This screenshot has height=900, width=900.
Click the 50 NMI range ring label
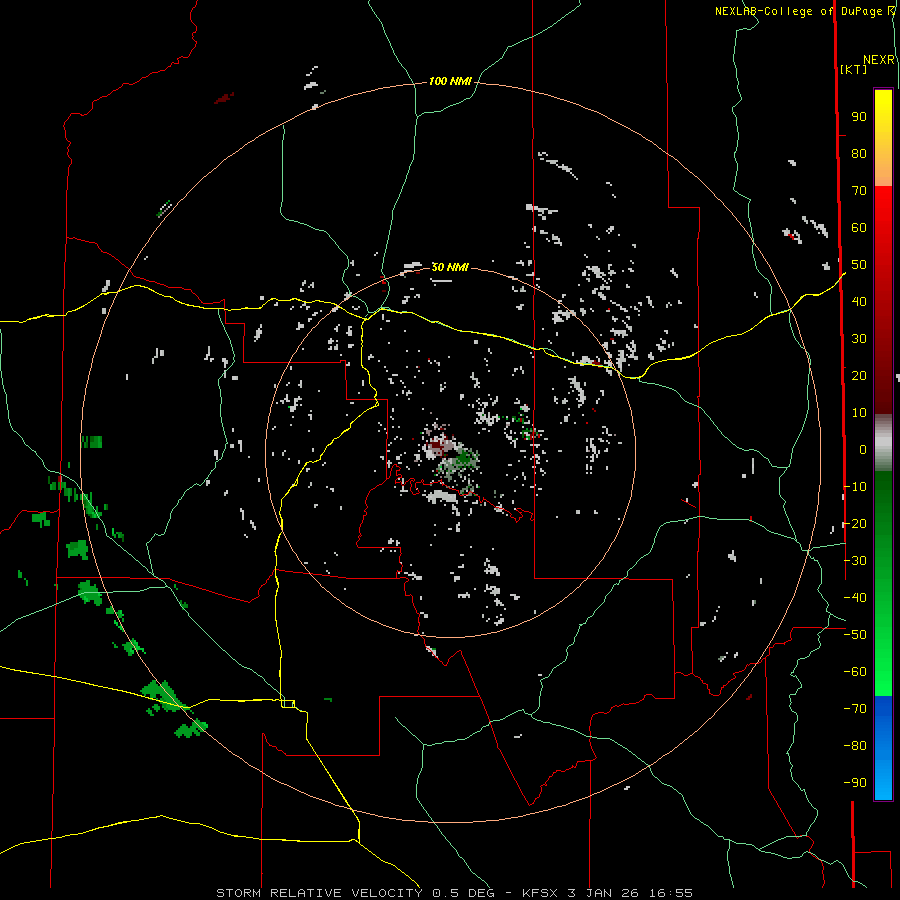(x=450, y=267)
